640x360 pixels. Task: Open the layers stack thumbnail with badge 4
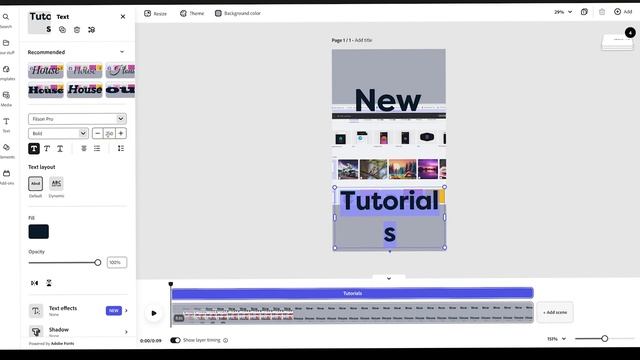(x=618, y=41)
